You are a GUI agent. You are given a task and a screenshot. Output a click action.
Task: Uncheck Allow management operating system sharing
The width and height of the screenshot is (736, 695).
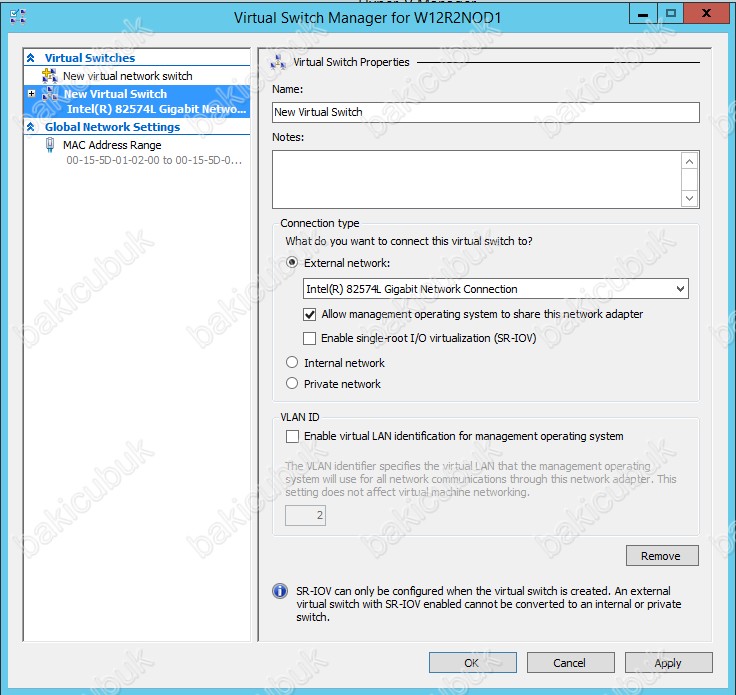[309, 314]
